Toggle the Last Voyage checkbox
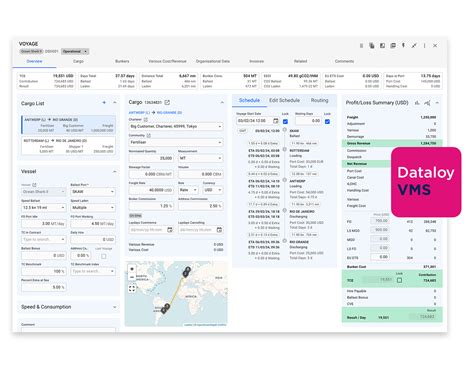This screenshot has height=370, width=474. tap(104, 256)
